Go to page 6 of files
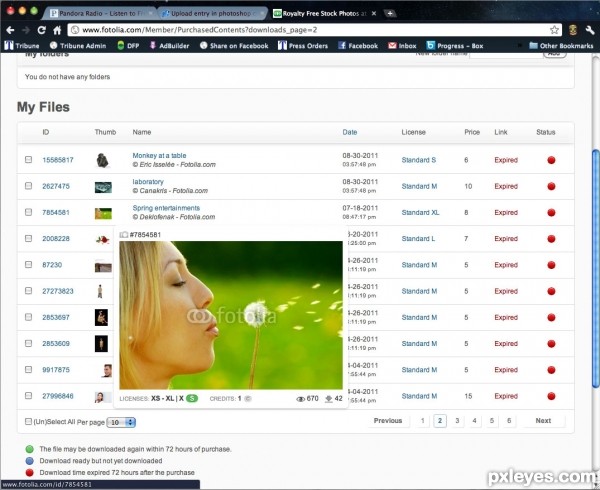Viewport: 600px width, 490px height. (509, 421)
